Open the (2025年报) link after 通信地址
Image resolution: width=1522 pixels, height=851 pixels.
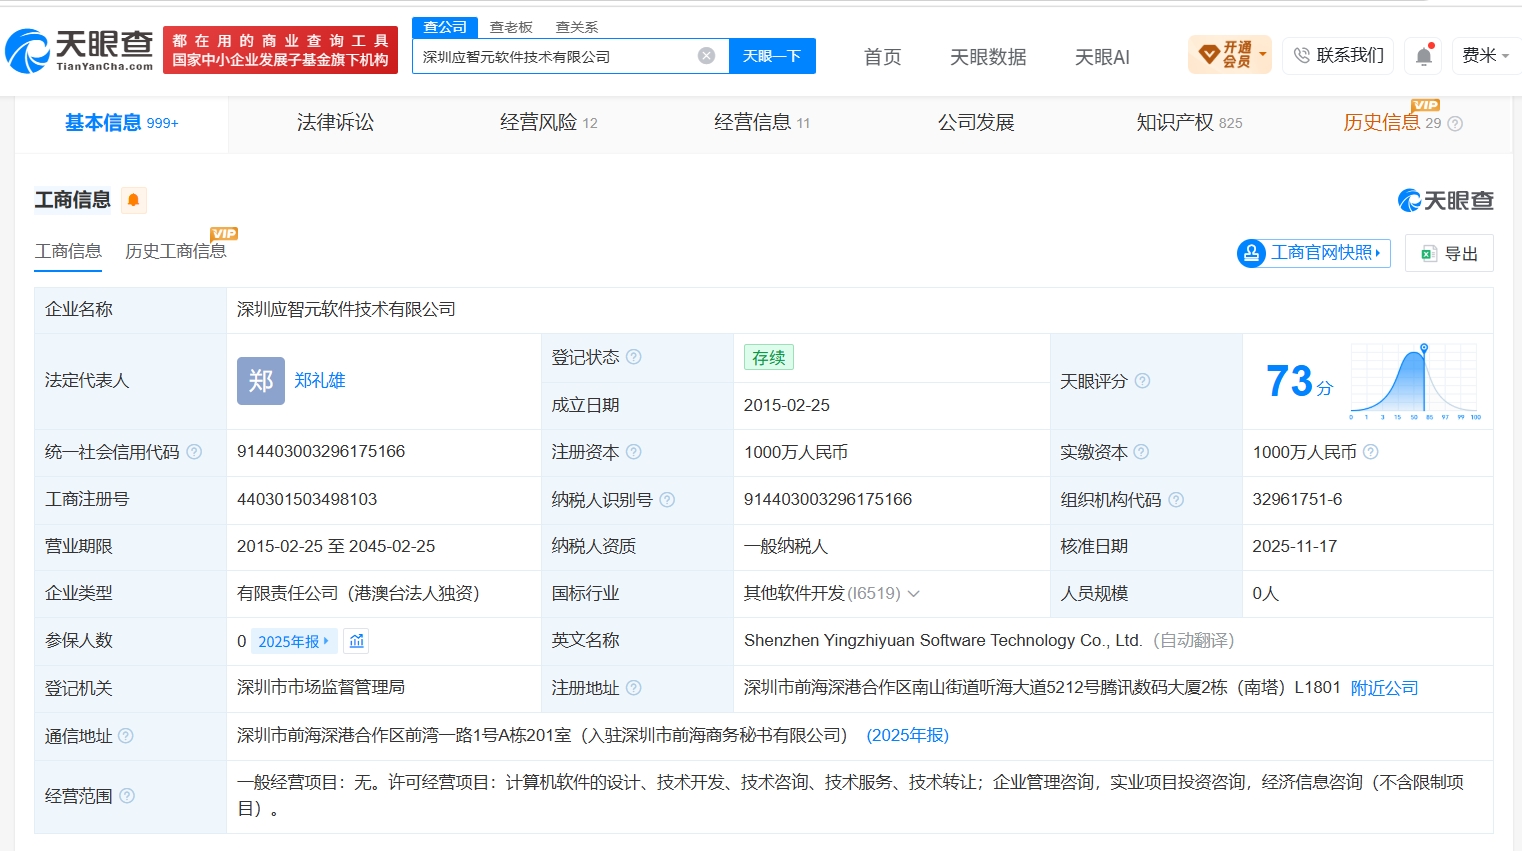(908, 736)
